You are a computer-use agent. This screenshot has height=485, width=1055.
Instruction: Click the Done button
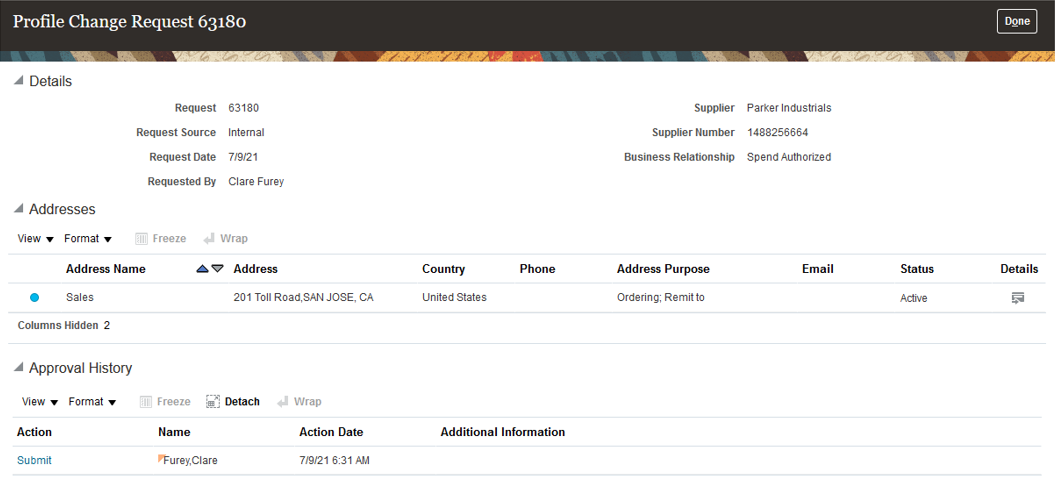[1017, 22]
